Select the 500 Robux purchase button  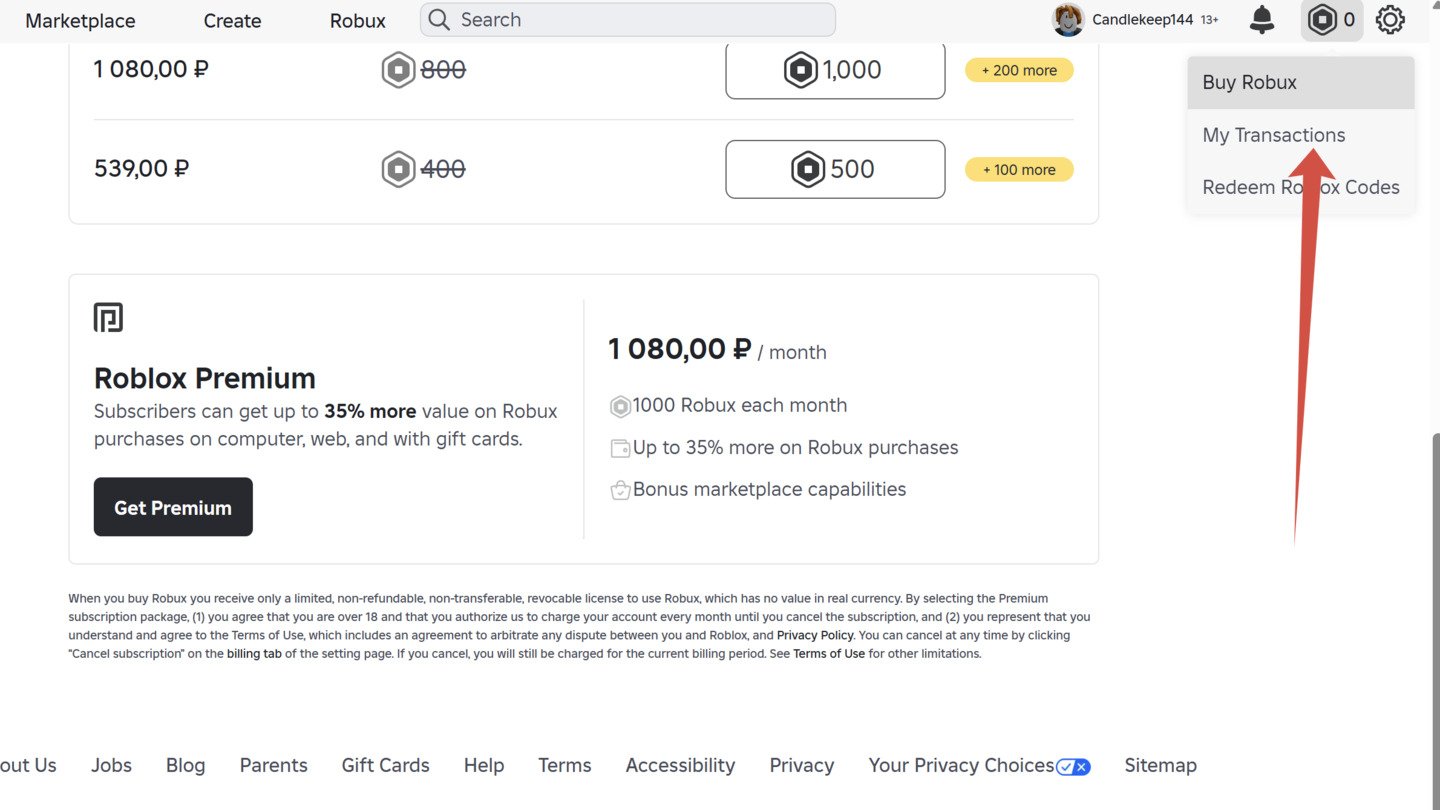[x=835, y=169]
